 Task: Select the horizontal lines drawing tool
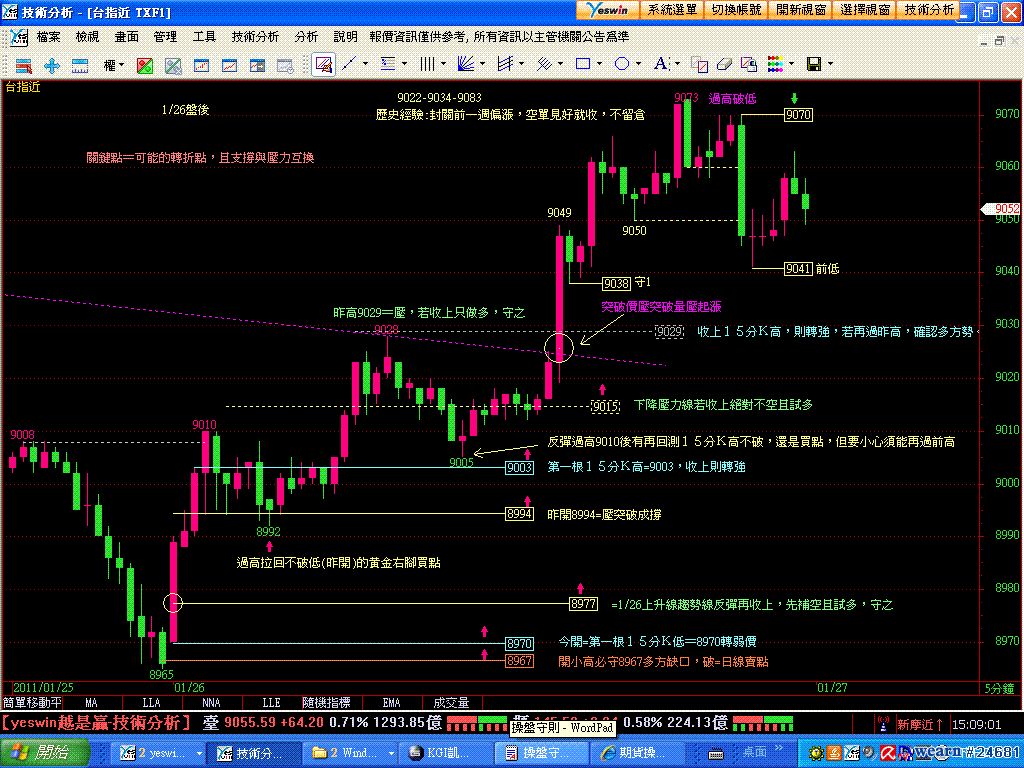coord(388,63)
